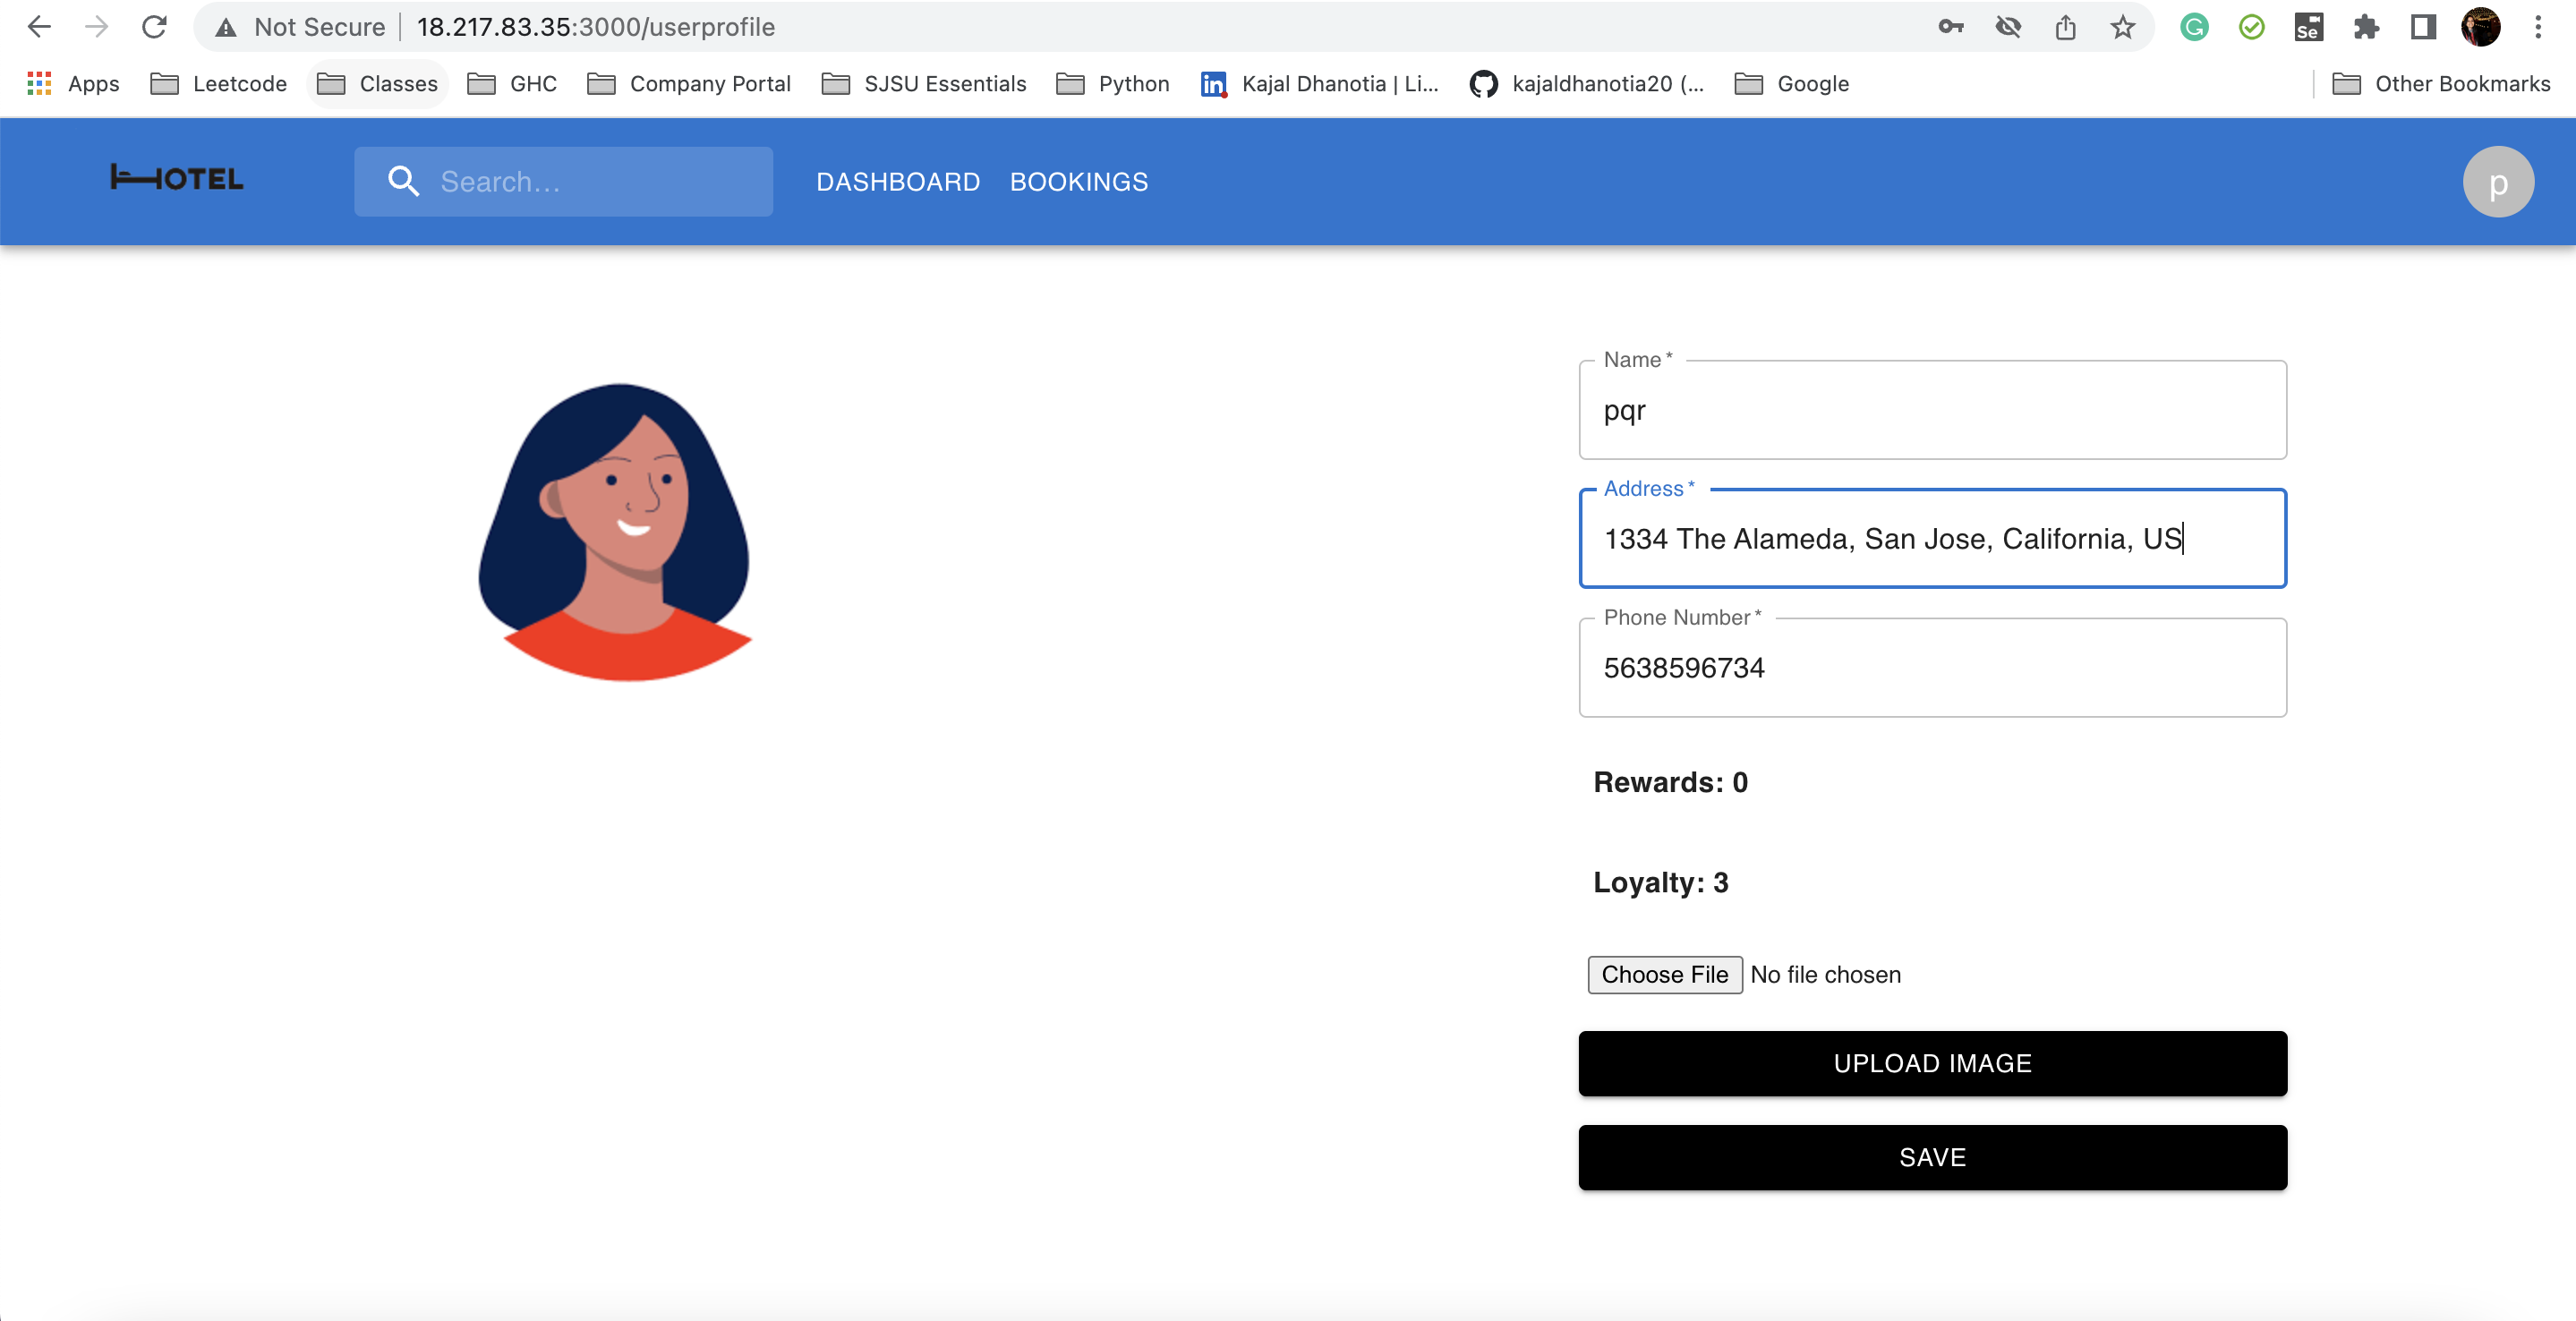
Task: Navigate back with the back arrow
Action: pyautogui.click(x=39, y=27)
